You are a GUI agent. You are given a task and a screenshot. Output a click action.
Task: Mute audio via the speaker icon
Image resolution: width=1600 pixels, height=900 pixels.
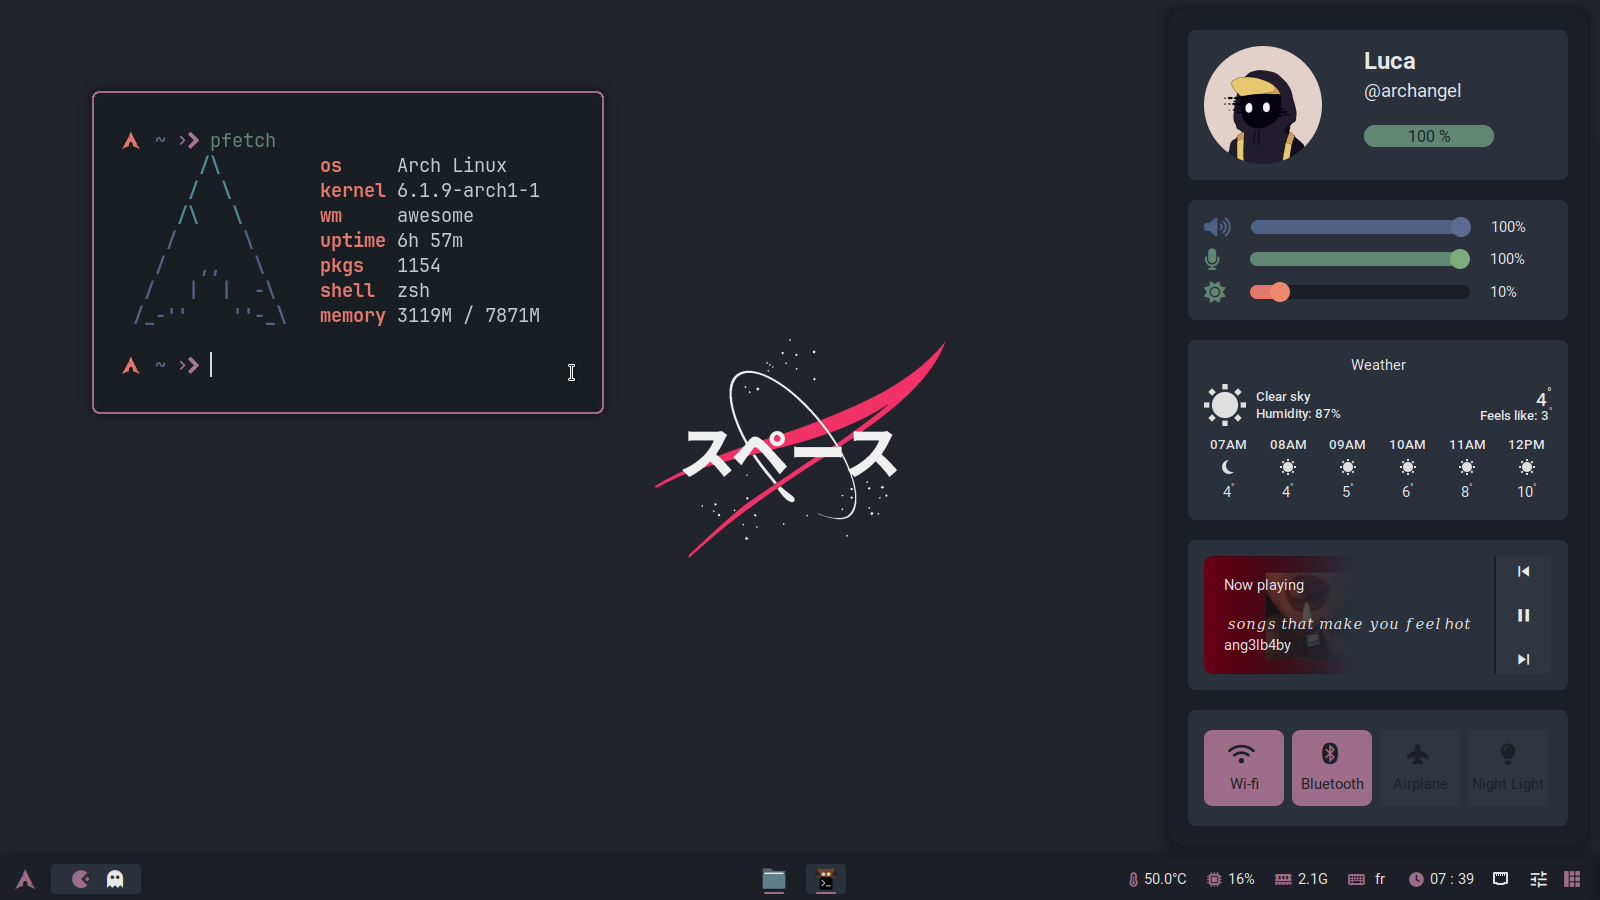pos(1216,227)
